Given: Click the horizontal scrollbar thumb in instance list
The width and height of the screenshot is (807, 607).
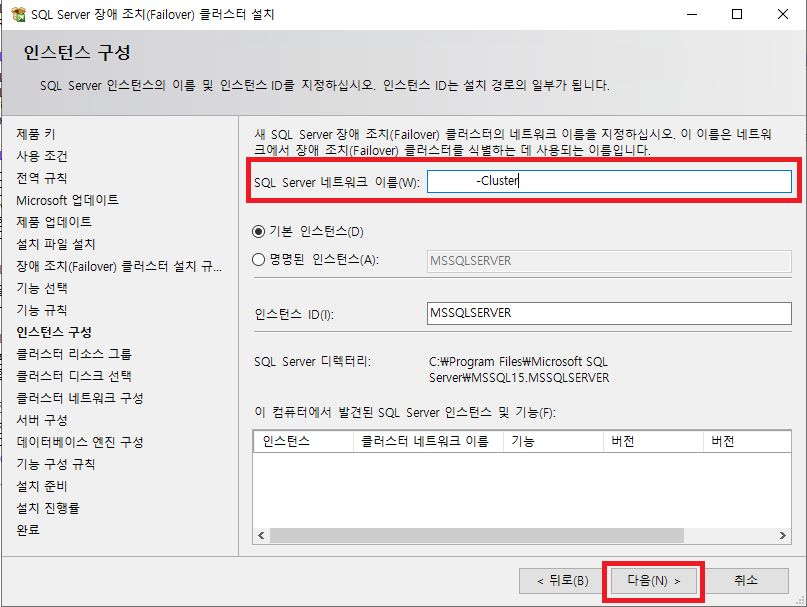Looking at the screenshot, I should tap(477, 535).
